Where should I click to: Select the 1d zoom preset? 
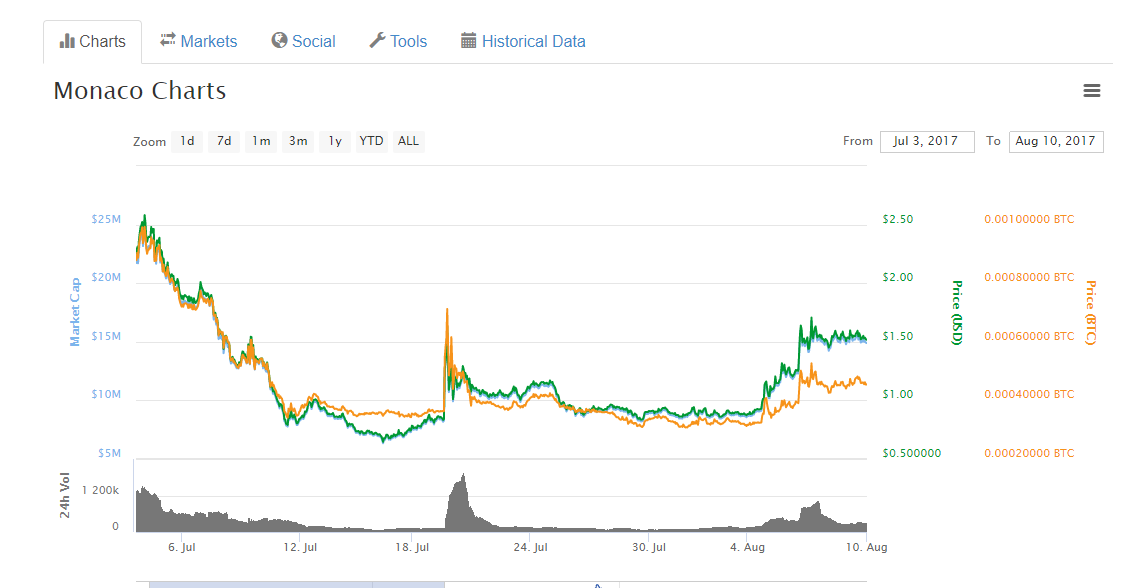click(x=186, y=141)
